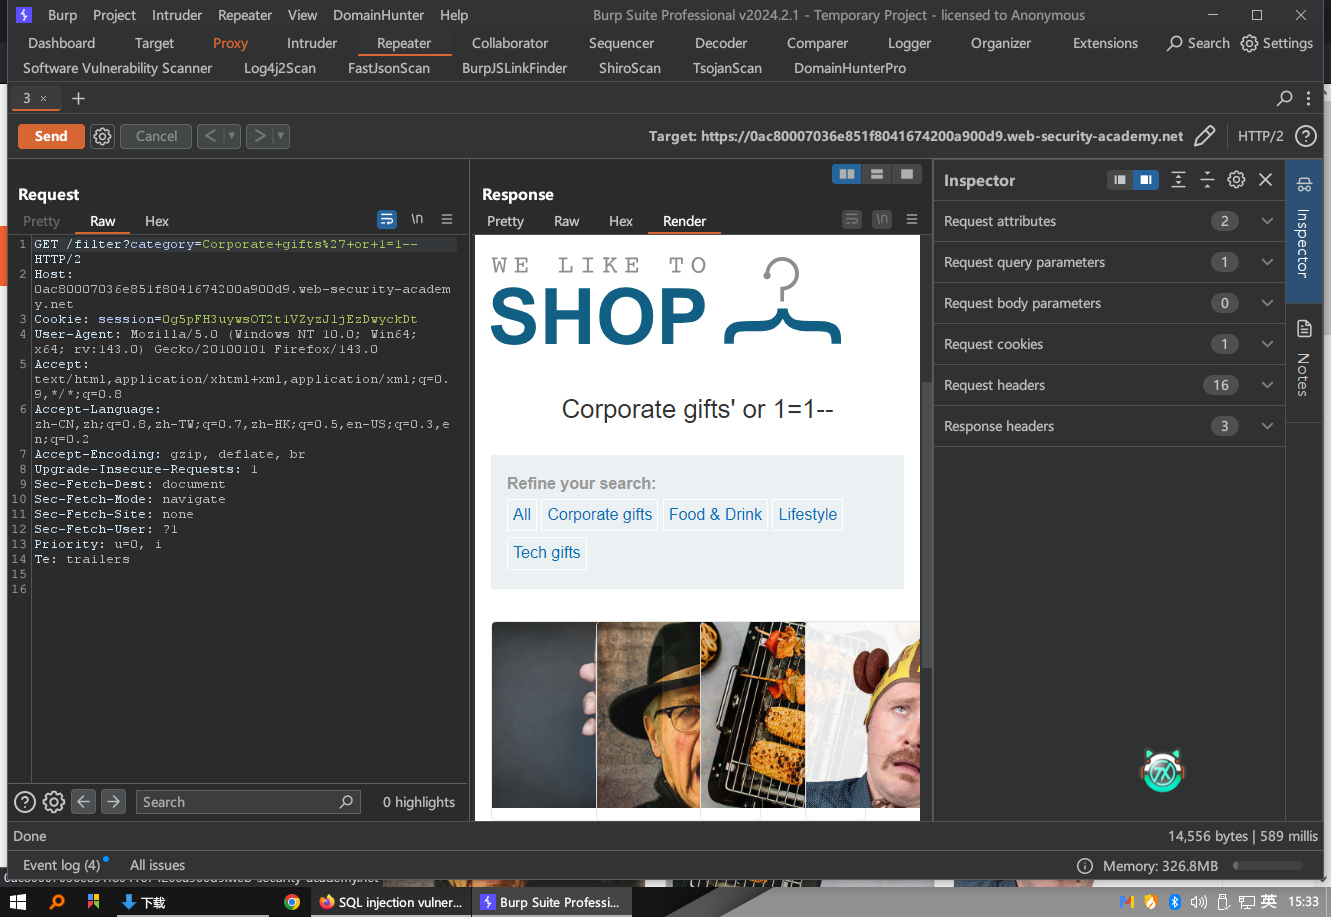
Task: Open Firefox SQL injection taskbar window
Action: [x=391, y=902]
